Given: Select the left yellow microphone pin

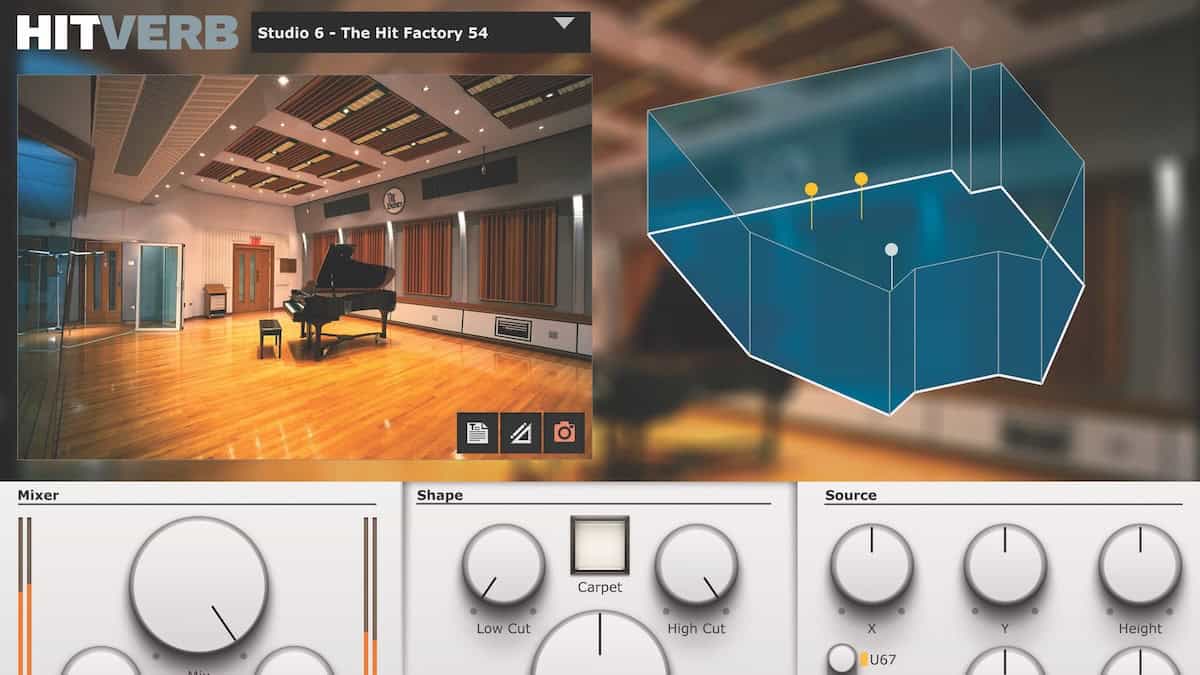Looking at the screenshot, I should 811,189.
